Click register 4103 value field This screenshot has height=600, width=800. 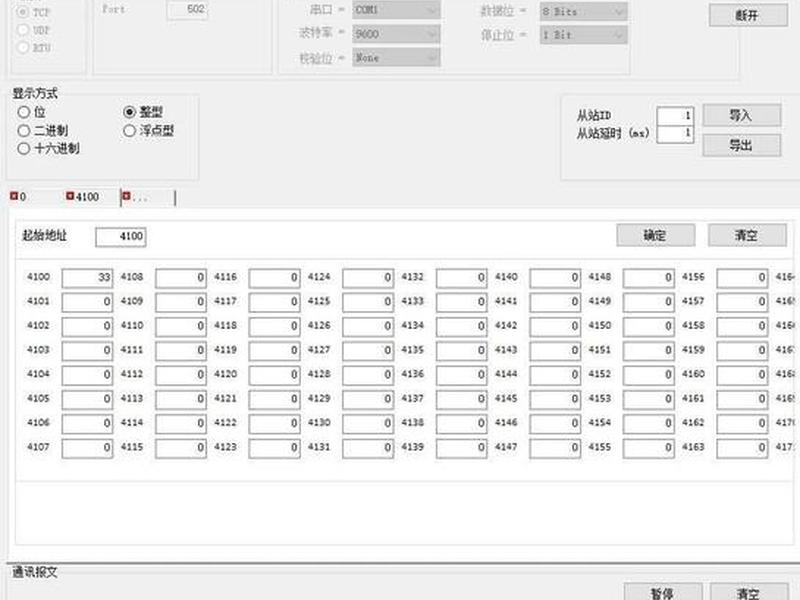pos(87,351)
